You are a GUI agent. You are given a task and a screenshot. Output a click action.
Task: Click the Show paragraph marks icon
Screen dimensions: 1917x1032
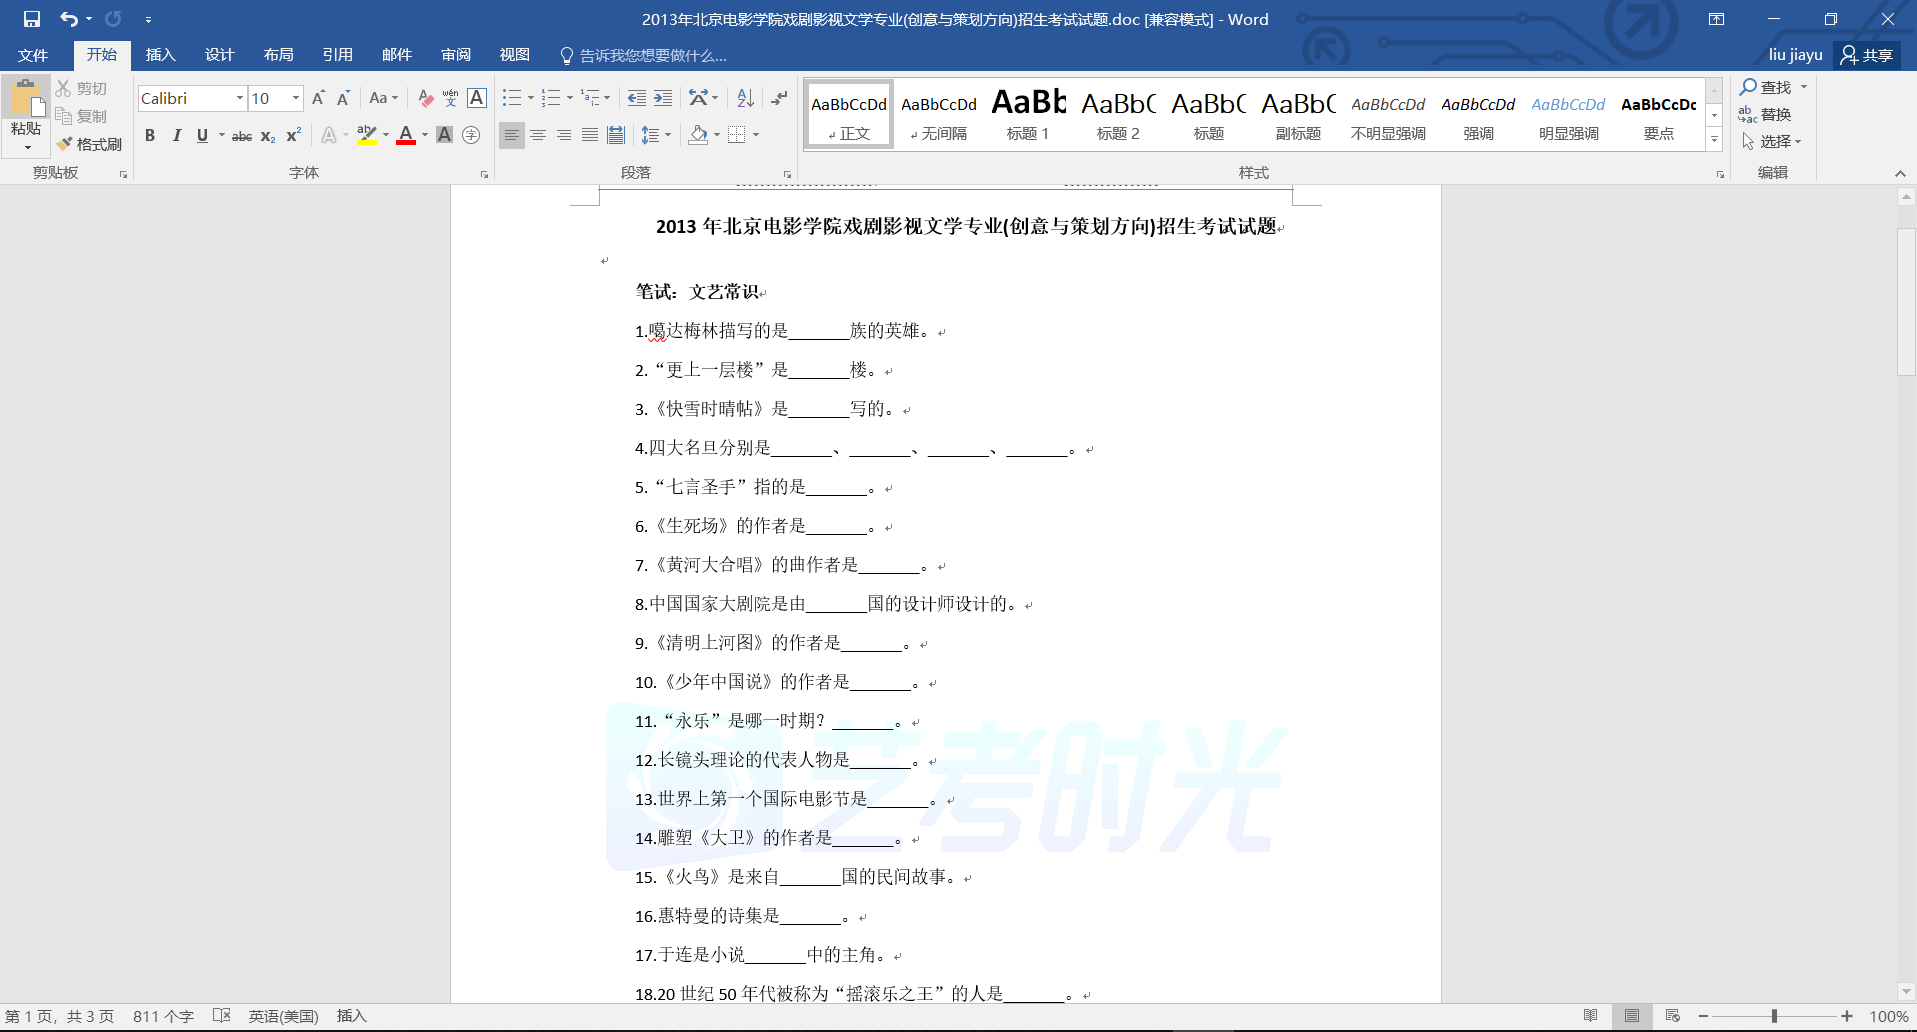779,98
